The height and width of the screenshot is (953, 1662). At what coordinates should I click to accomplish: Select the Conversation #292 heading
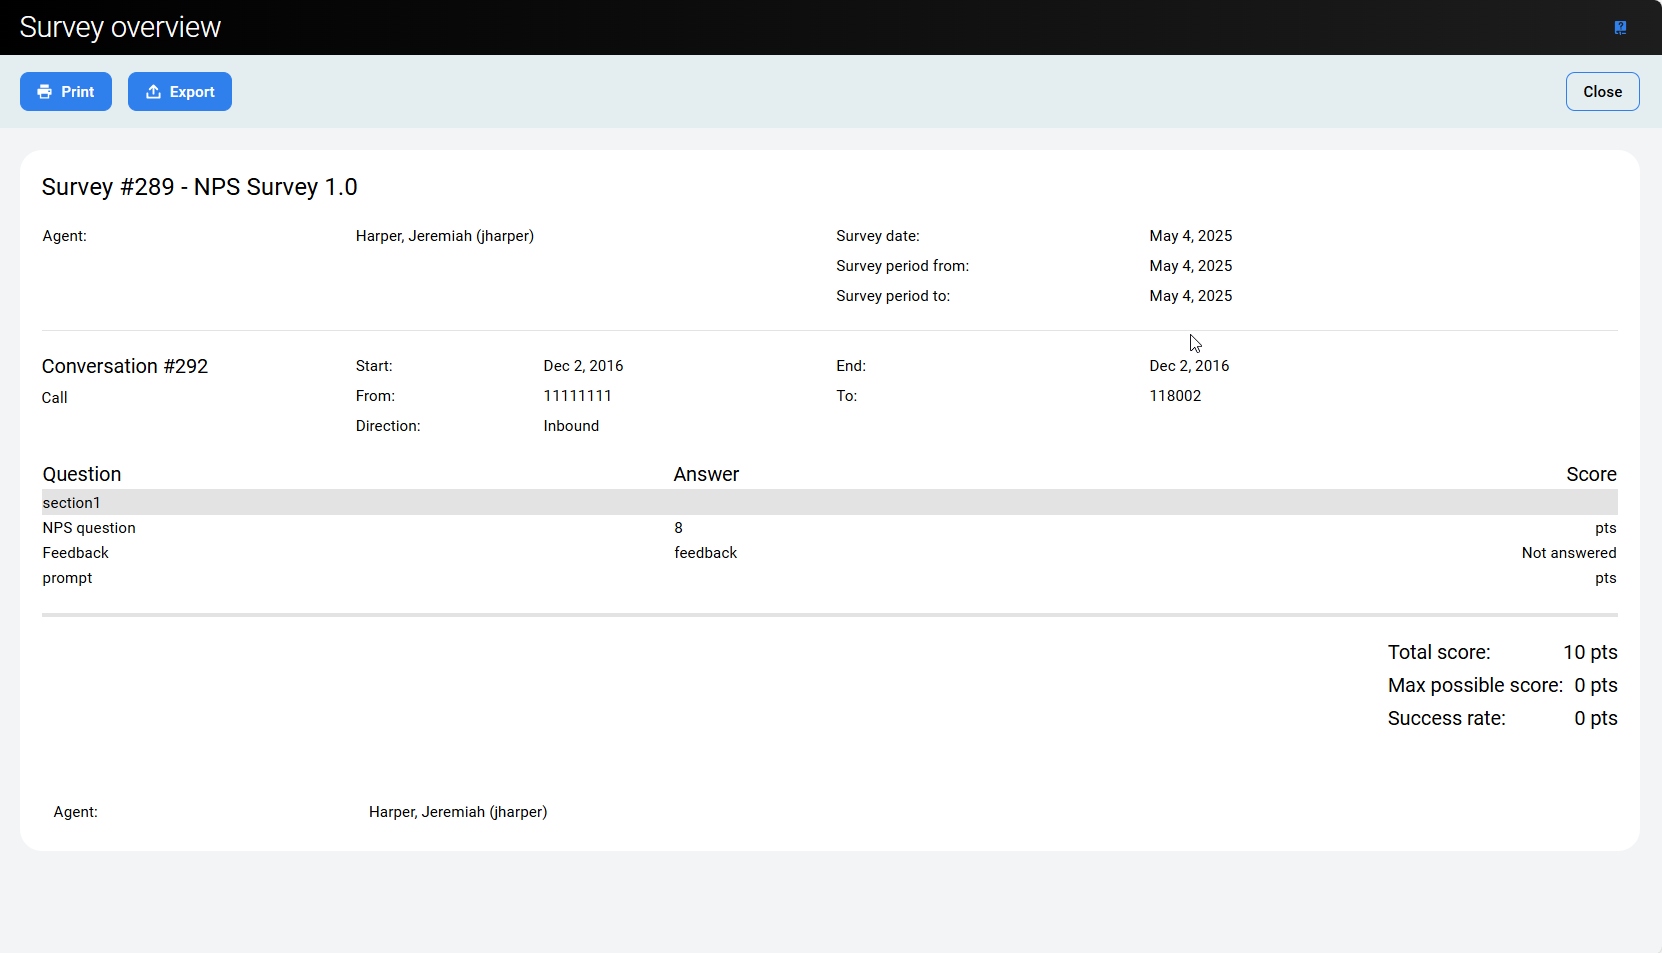pos(125,366)
